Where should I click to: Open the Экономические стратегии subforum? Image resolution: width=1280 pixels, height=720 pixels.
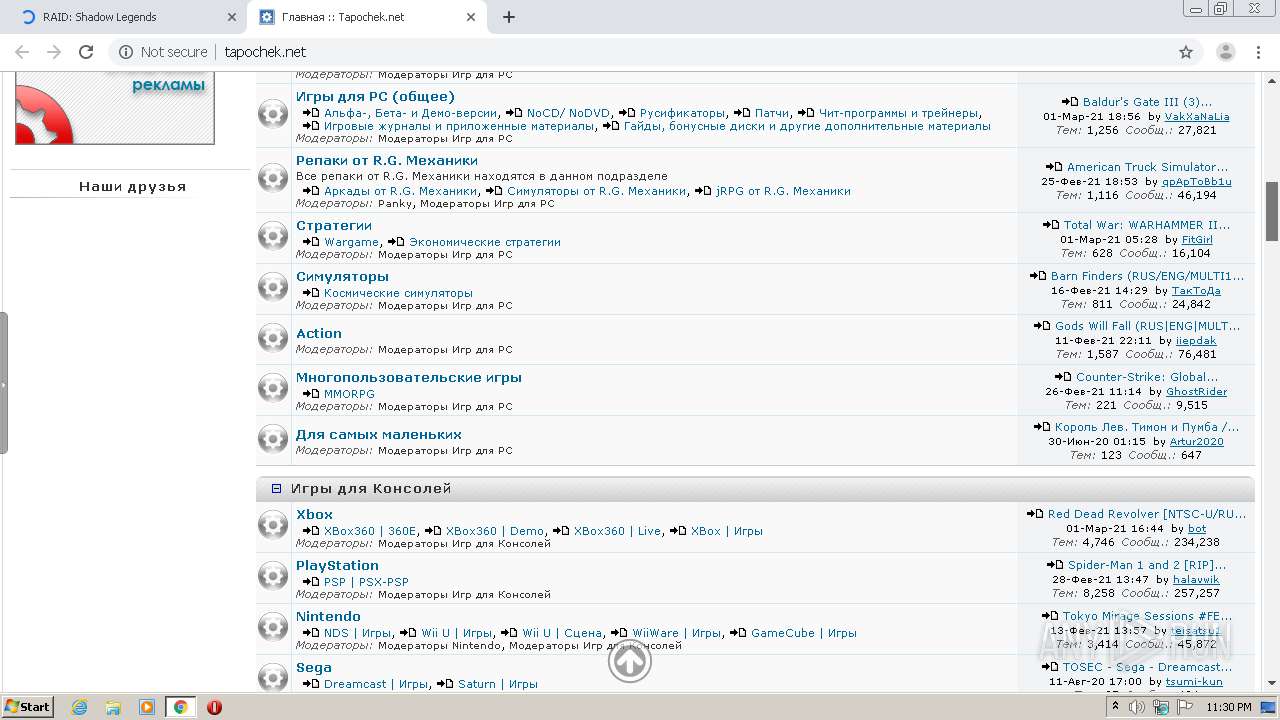point(485,242)
